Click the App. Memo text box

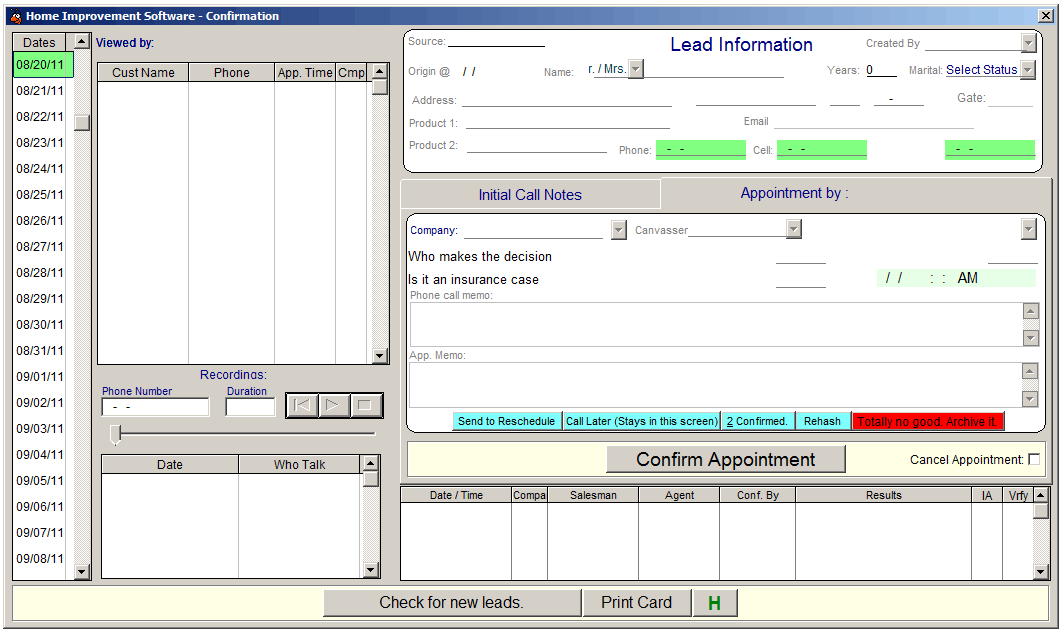[716, 385]
